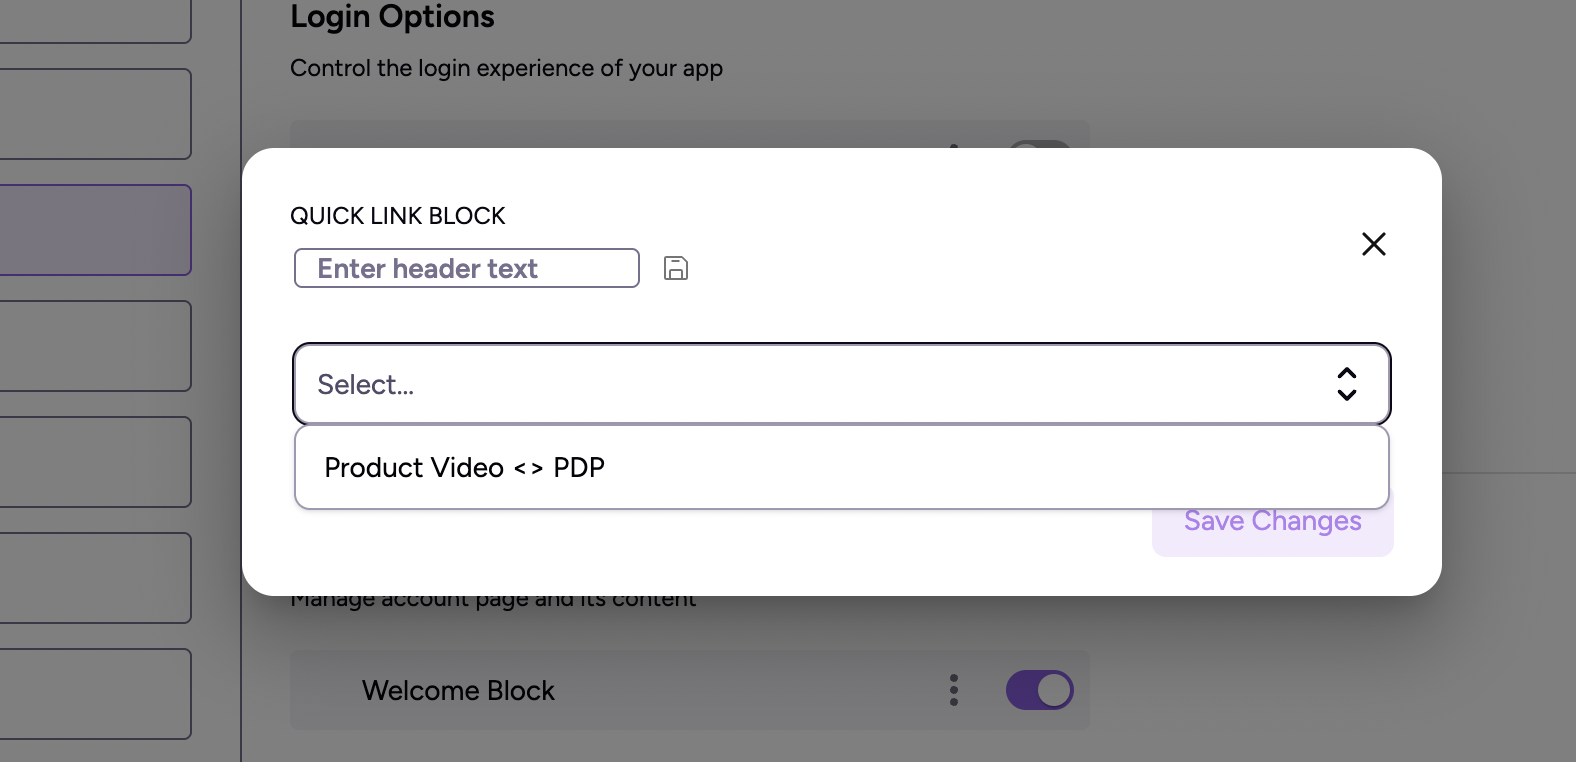Focus the "Enter header text" input field
This screenshot has width=1576, height=762.
467,268
